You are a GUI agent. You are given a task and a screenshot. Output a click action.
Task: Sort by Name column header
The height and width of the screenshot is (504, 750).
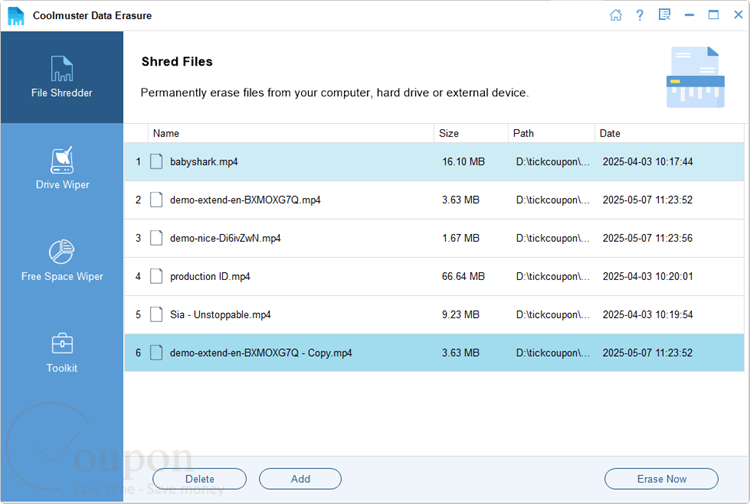coord(291,133)
